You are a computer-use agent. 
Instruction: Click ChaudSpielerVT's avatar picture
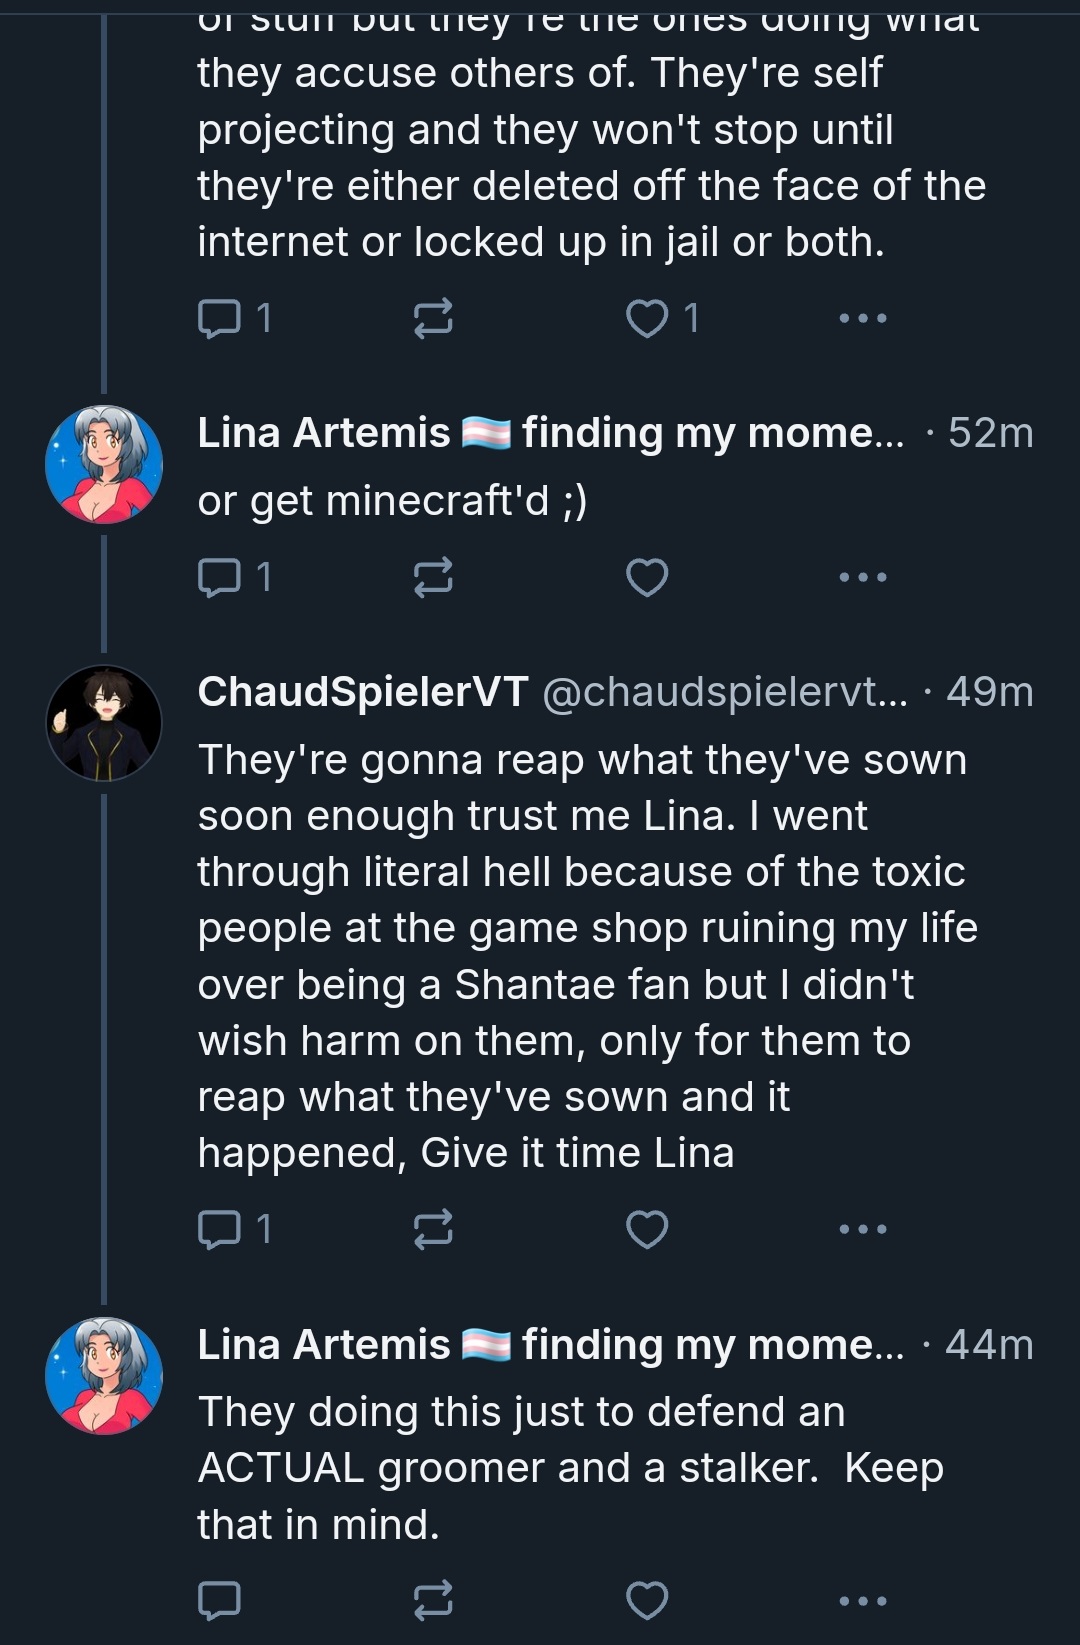point(104,722)
